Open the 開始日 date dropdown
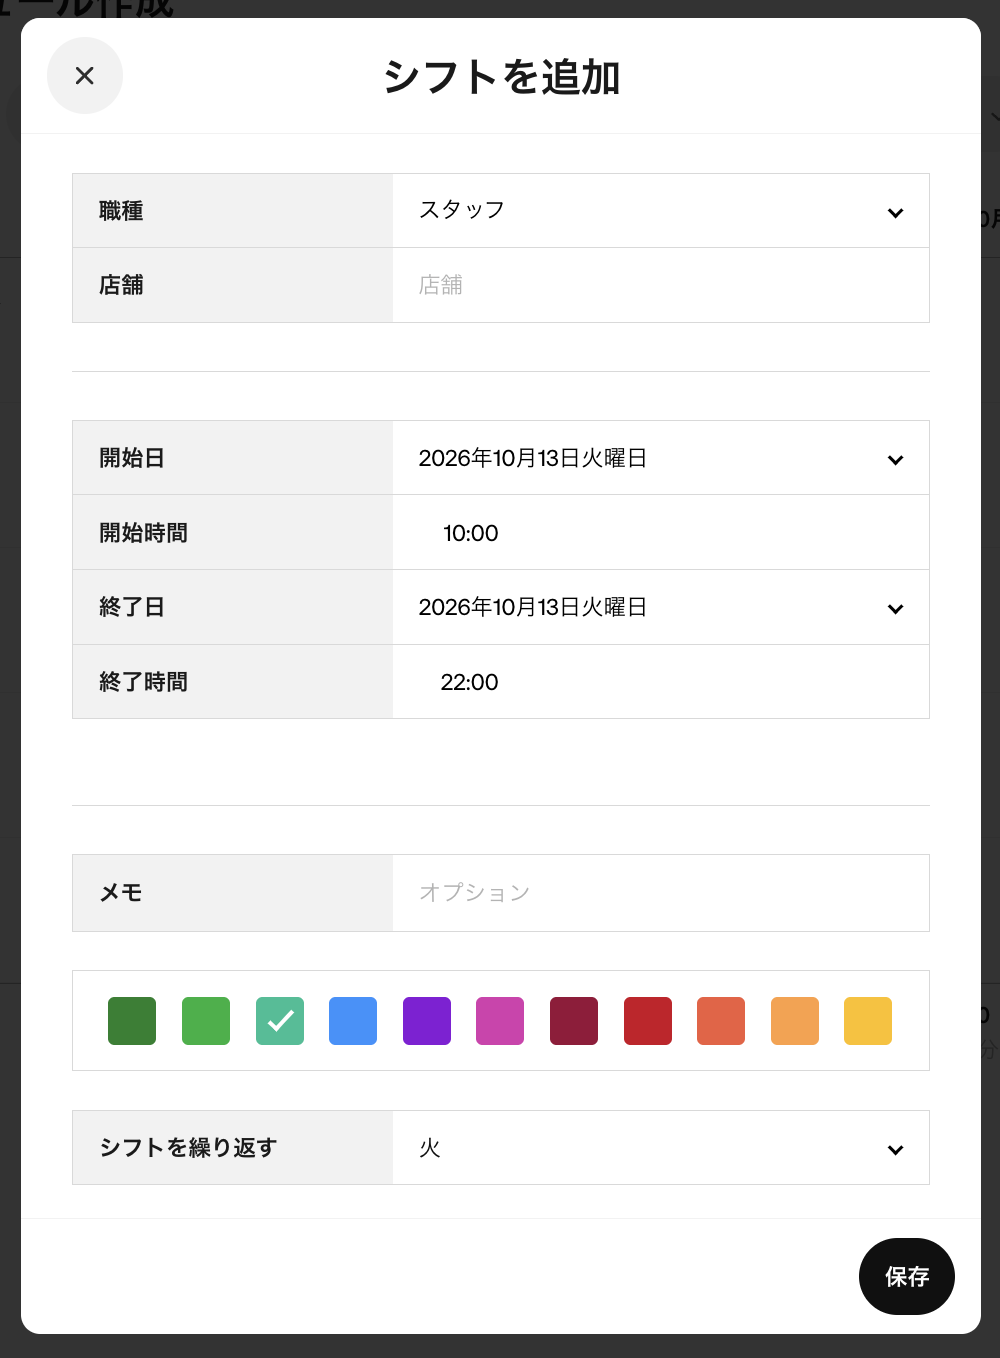Viewport: 1000px width, 1358px height. (x=661, y=458)
